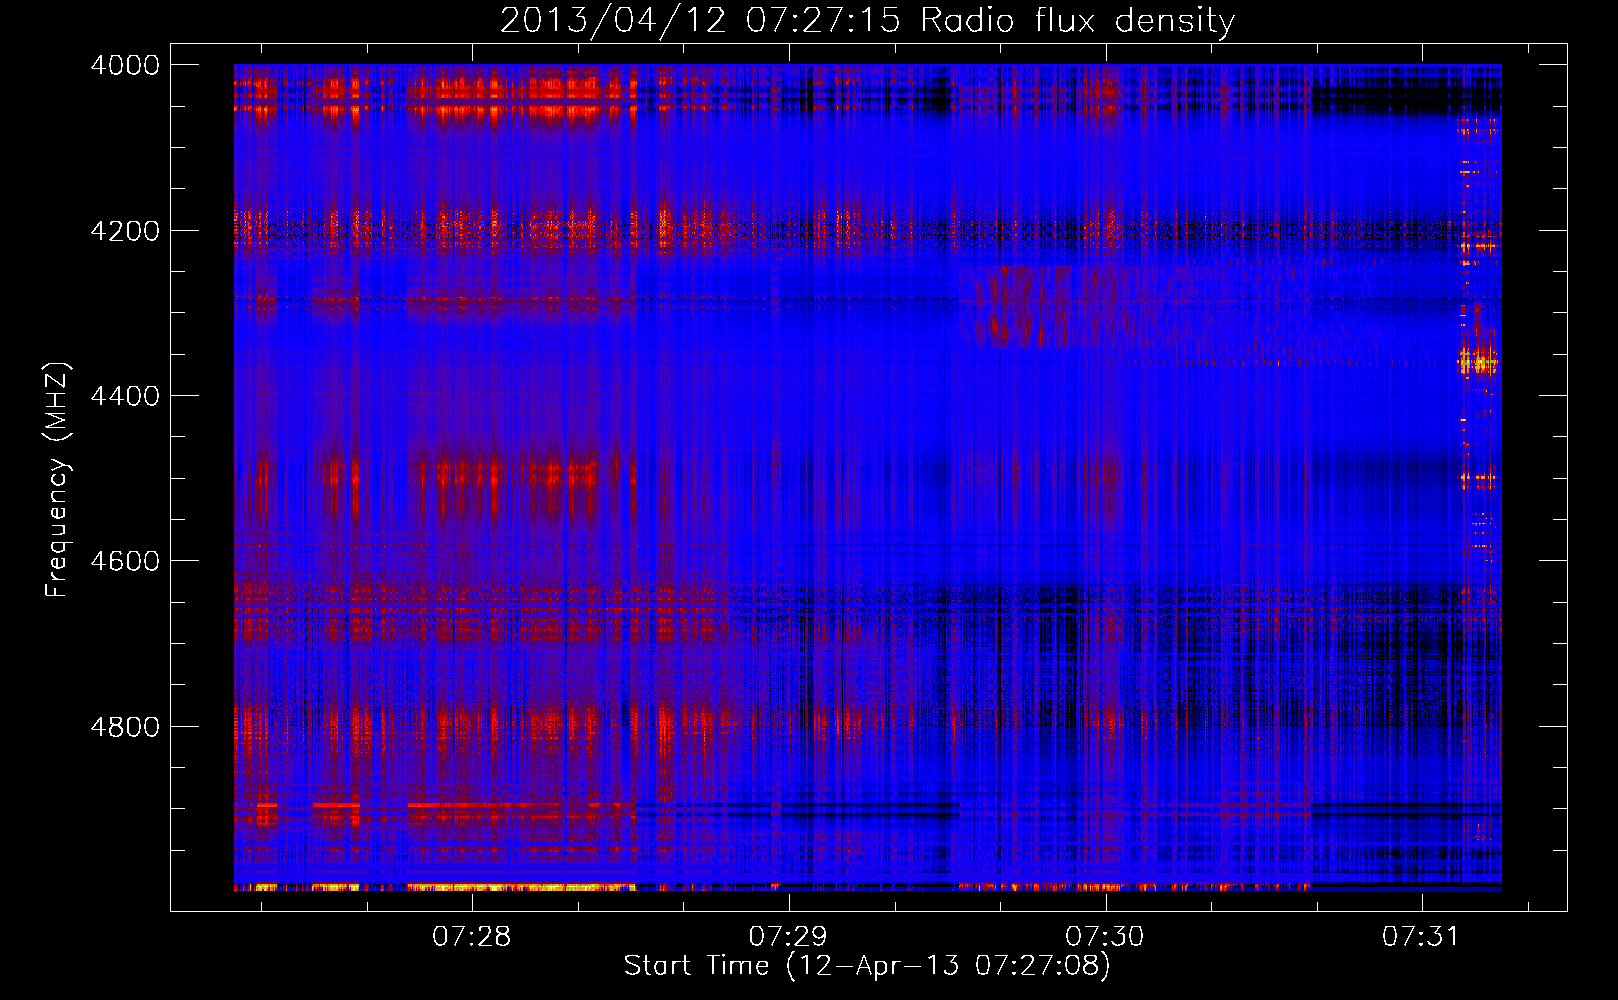Click the 07:28 time tick label

pos(472,936)
